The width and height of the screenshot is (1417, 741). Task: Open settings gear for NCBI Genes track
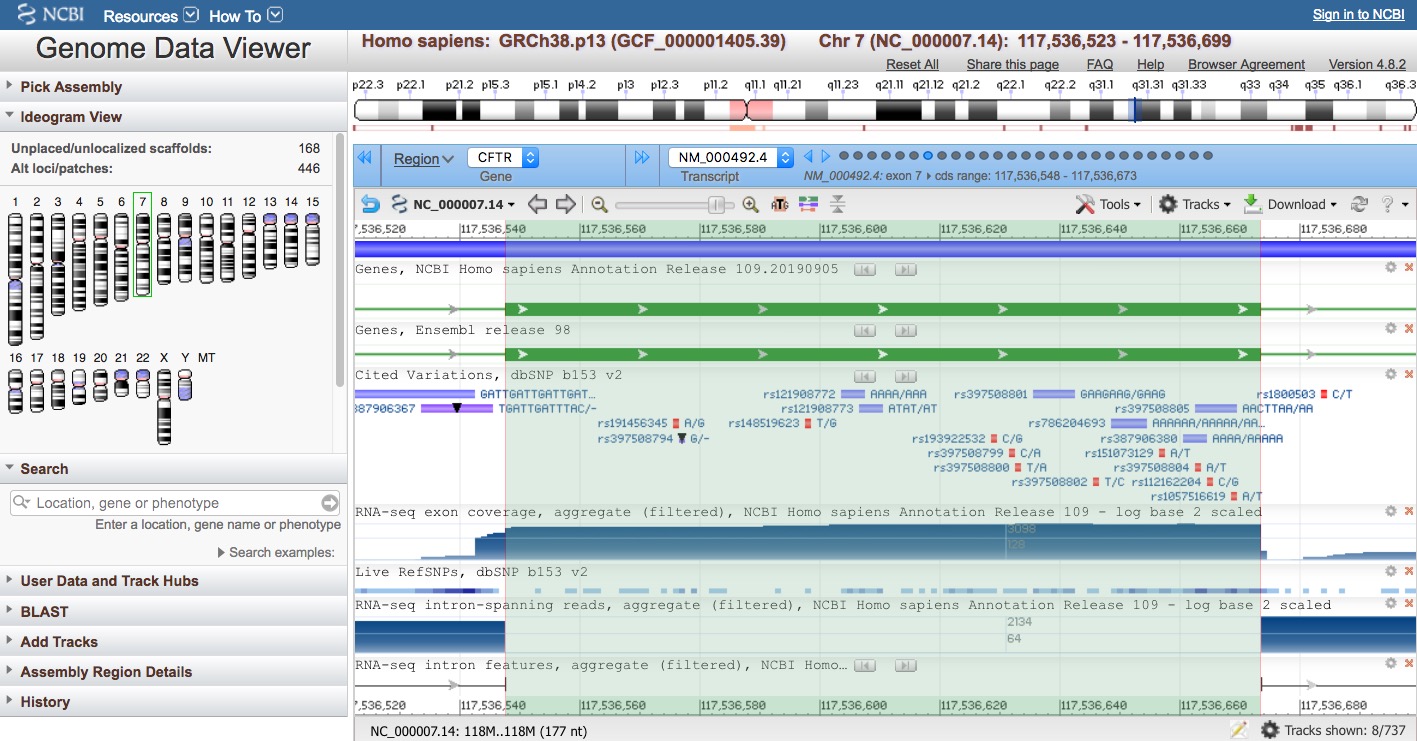[x=1390, y=267]
